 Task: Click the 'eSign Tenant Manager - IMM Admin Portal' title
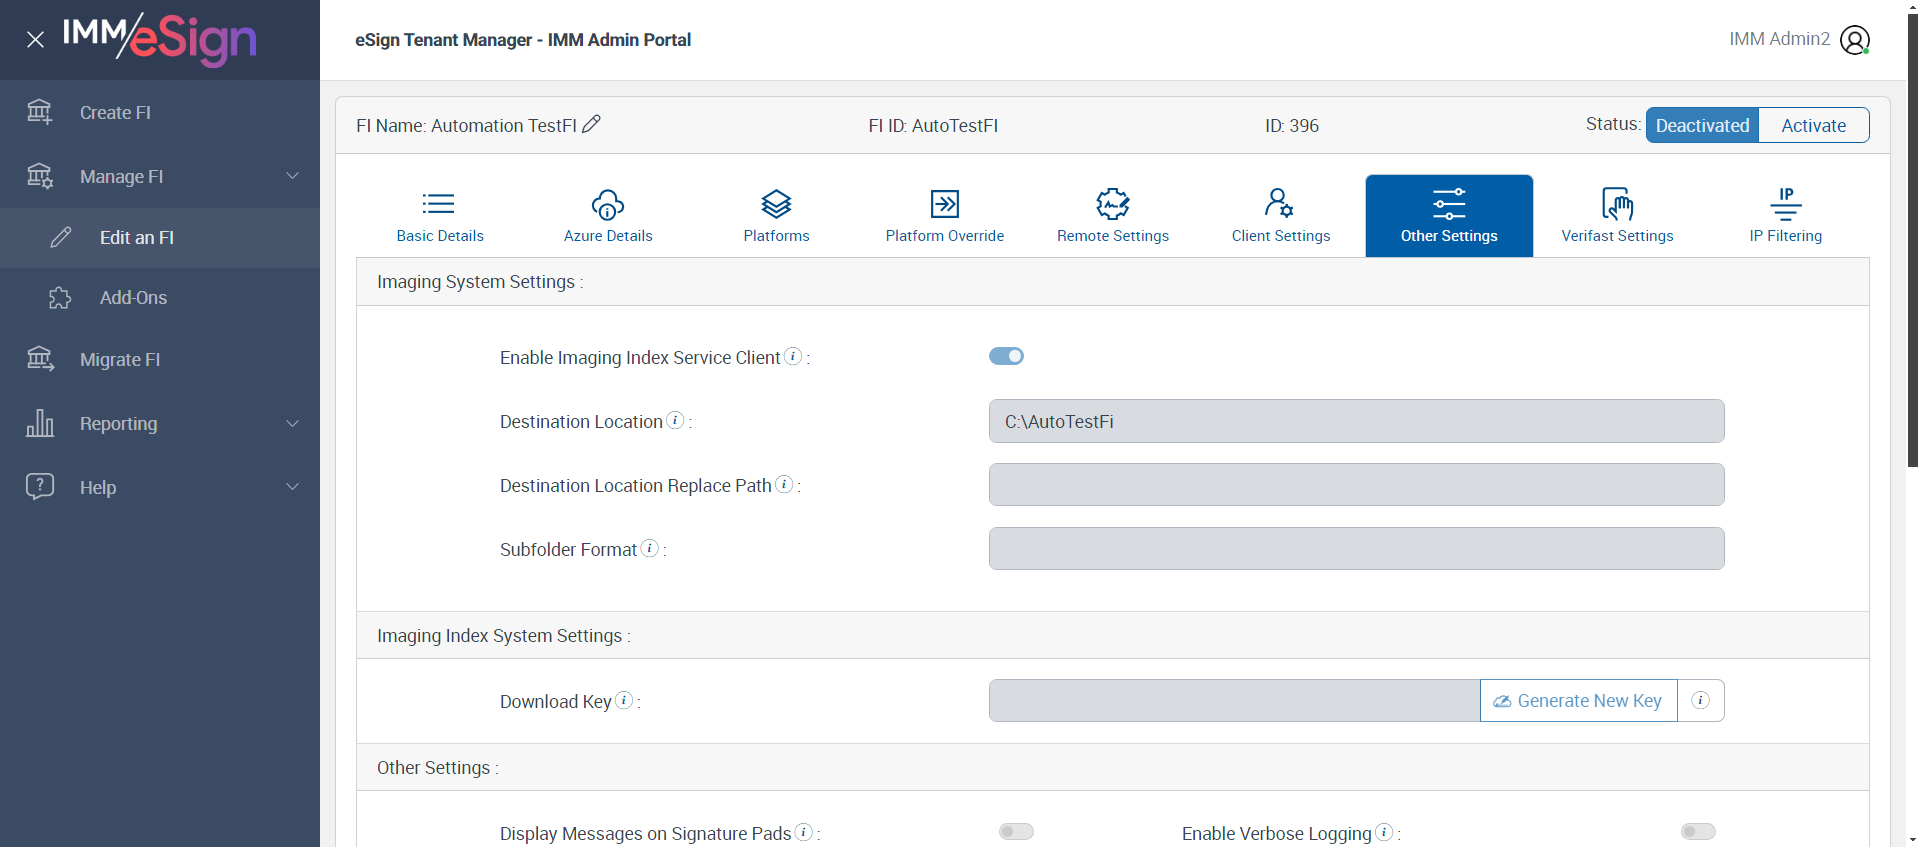tap(523, 40)
